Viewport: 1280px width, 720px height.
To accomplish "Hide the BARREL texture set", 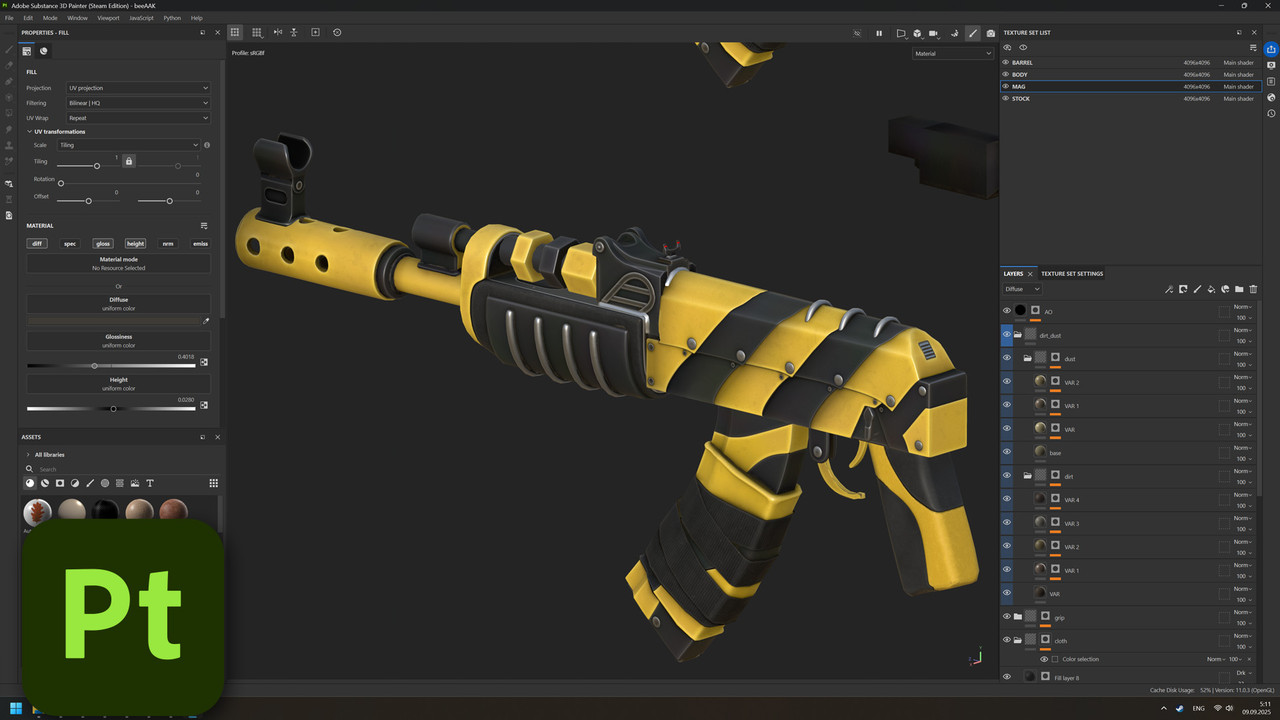I will click(1006, 62).
